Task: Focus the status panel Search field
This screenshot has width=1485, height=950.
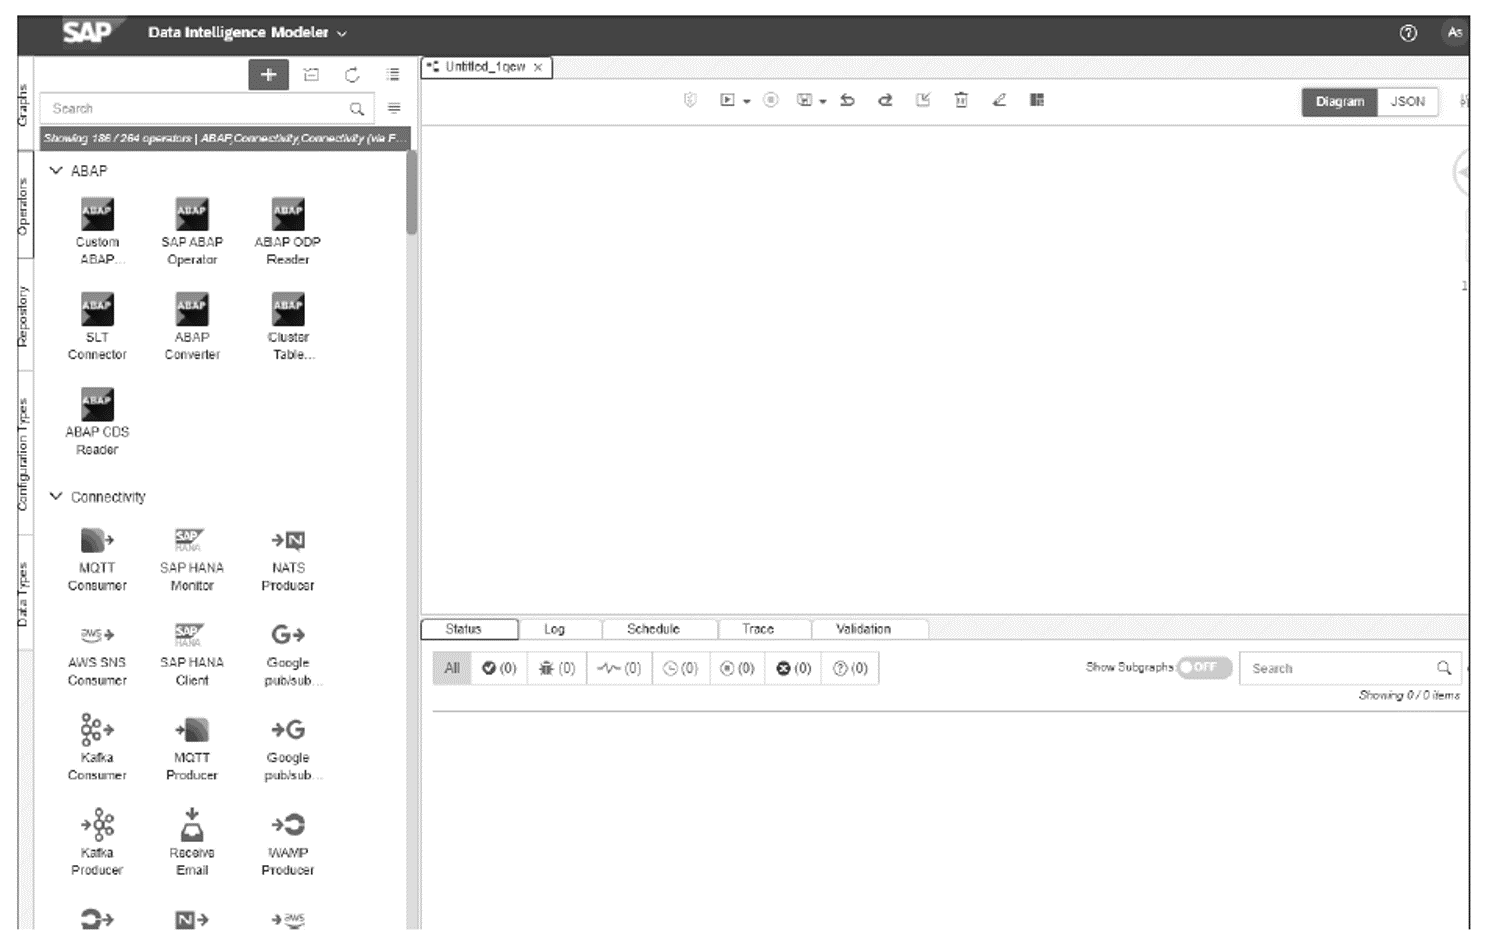Action: point(1352,668)
